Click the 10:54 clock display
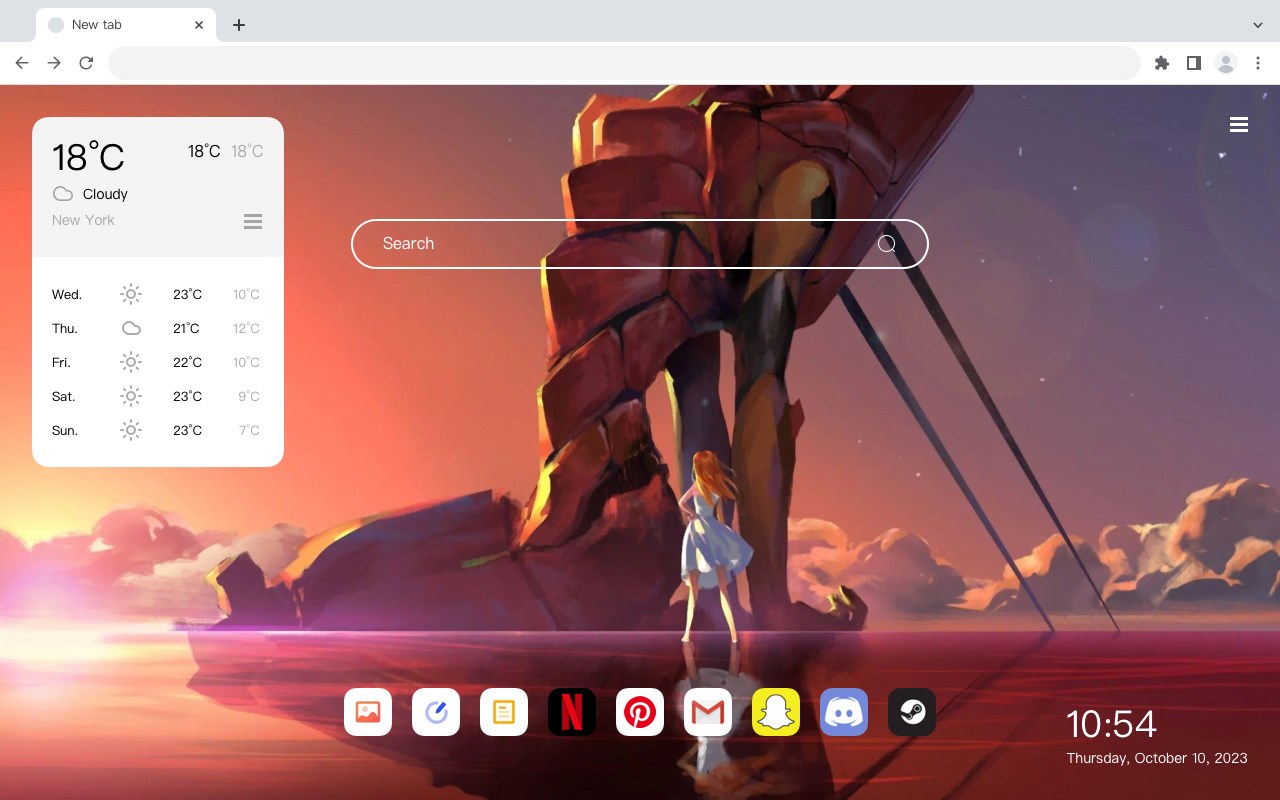Screen dimensions: 1280x800 pos(1111,724)
